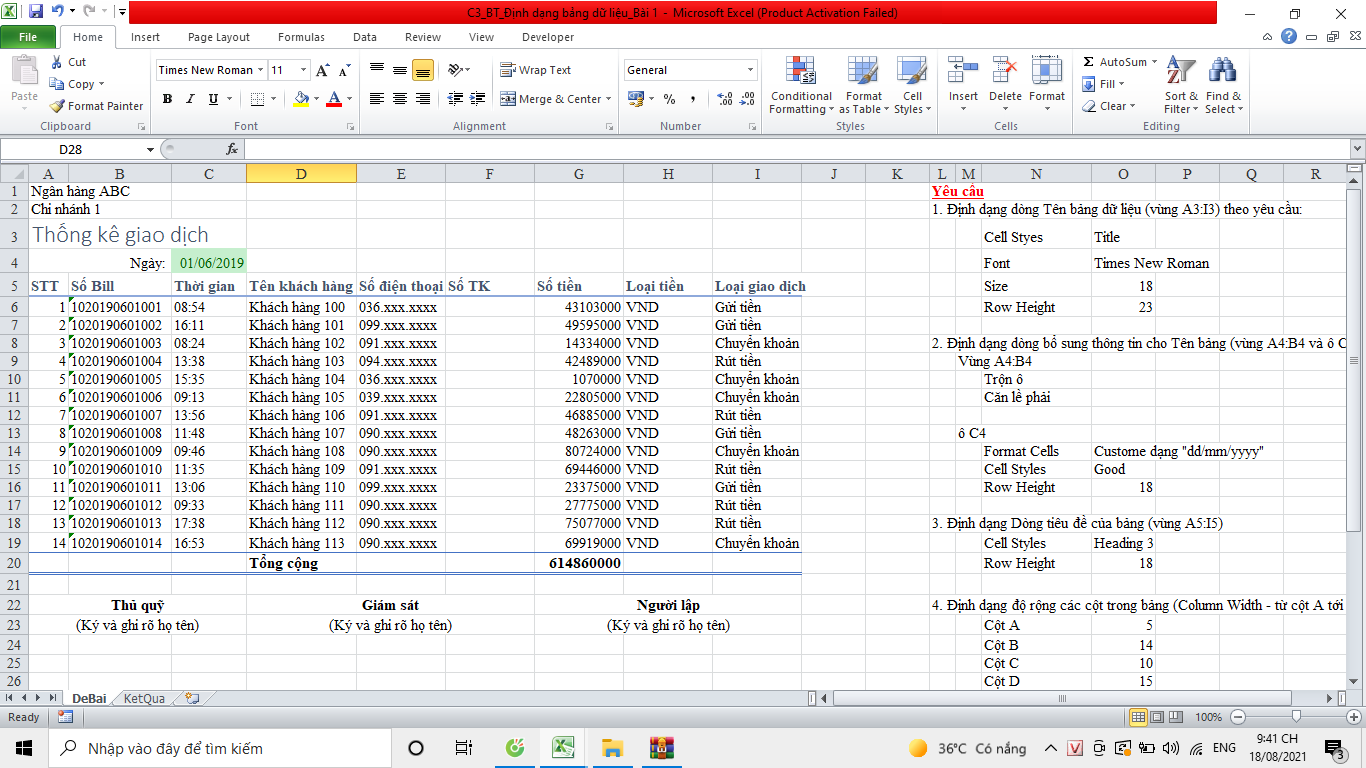Open Cell Styles gallery
Image resolution: width=1366 pixels, height=768 pixels.
pyautogui.click(x=911, y=86)
